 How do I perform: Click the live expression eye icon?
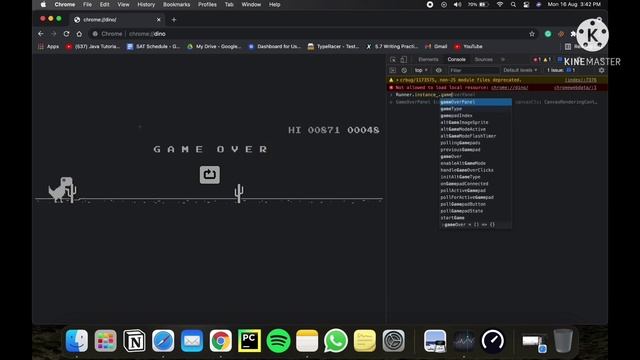point(439,70)
